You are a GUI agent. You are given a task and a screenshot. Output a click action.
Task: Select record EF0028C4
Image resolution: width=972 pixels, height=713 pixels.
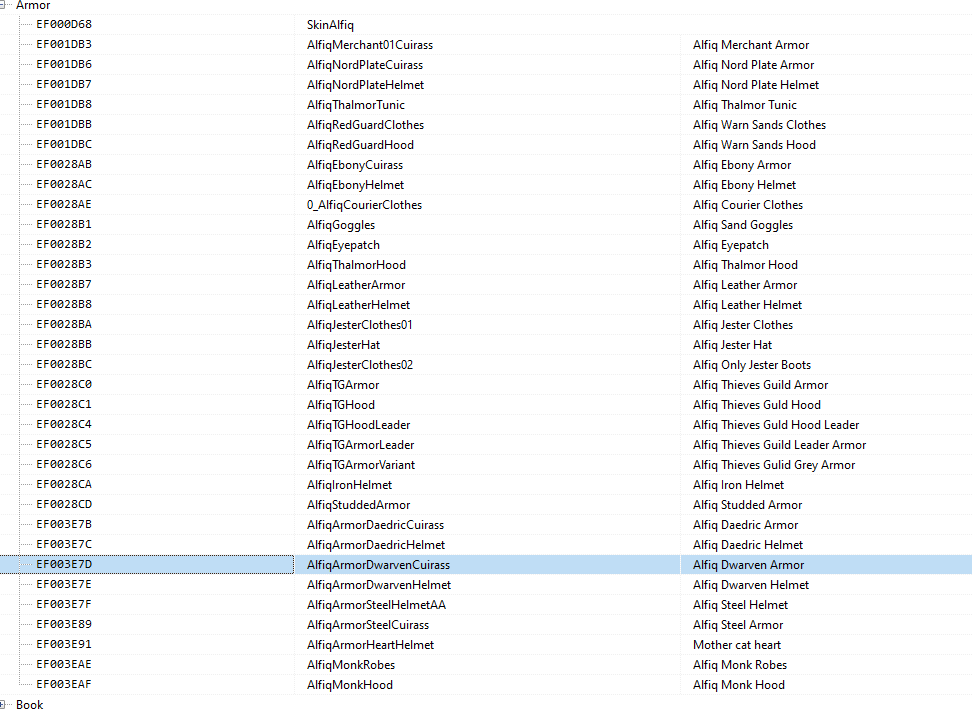[64, 424]
